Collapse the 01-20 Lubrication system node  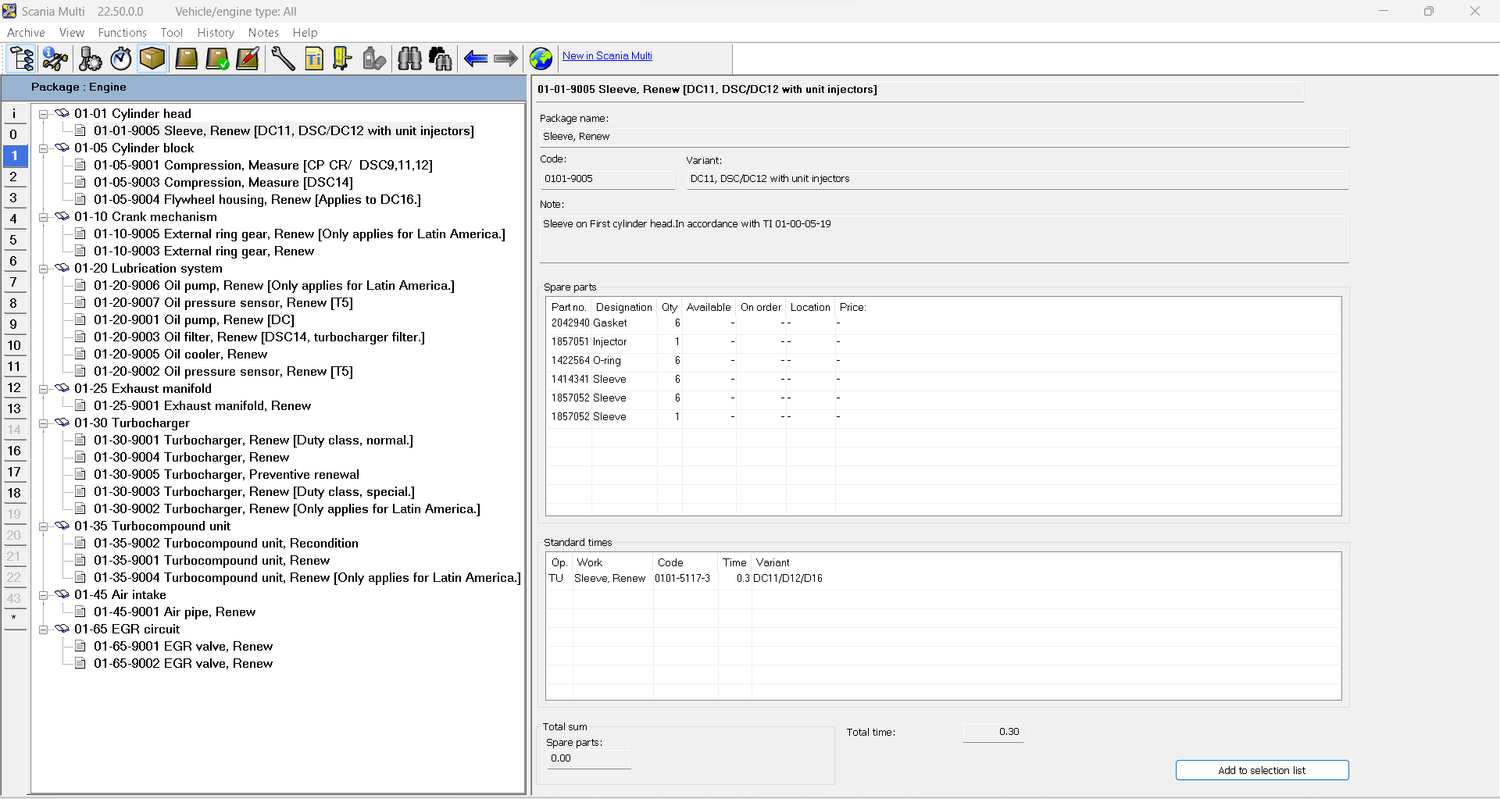[44, 268]
